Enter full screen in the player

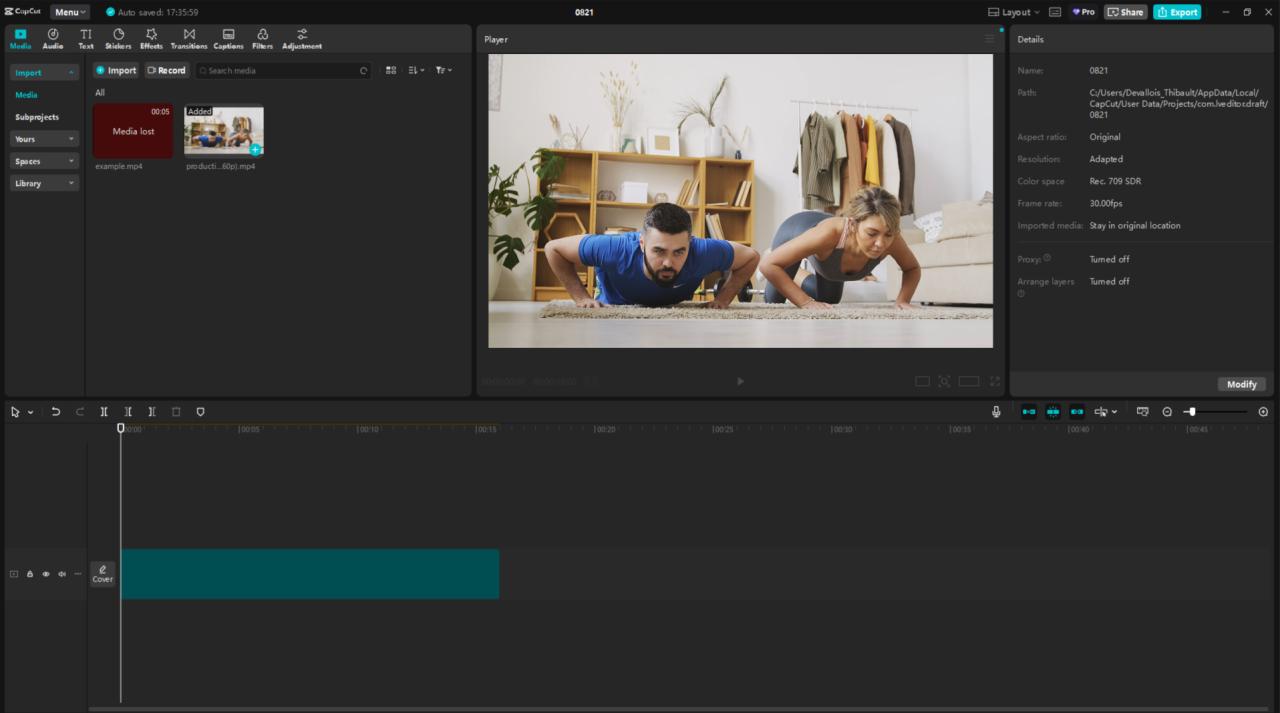click(x=995, y=381)
